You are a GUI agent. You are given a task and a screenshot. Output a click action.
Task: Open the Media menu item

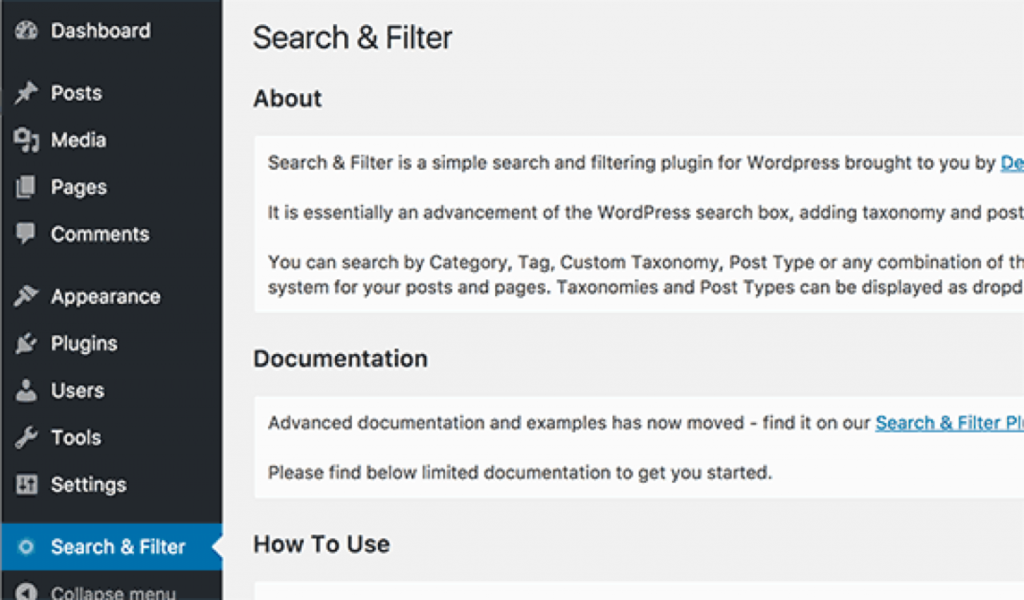(78, 140)
